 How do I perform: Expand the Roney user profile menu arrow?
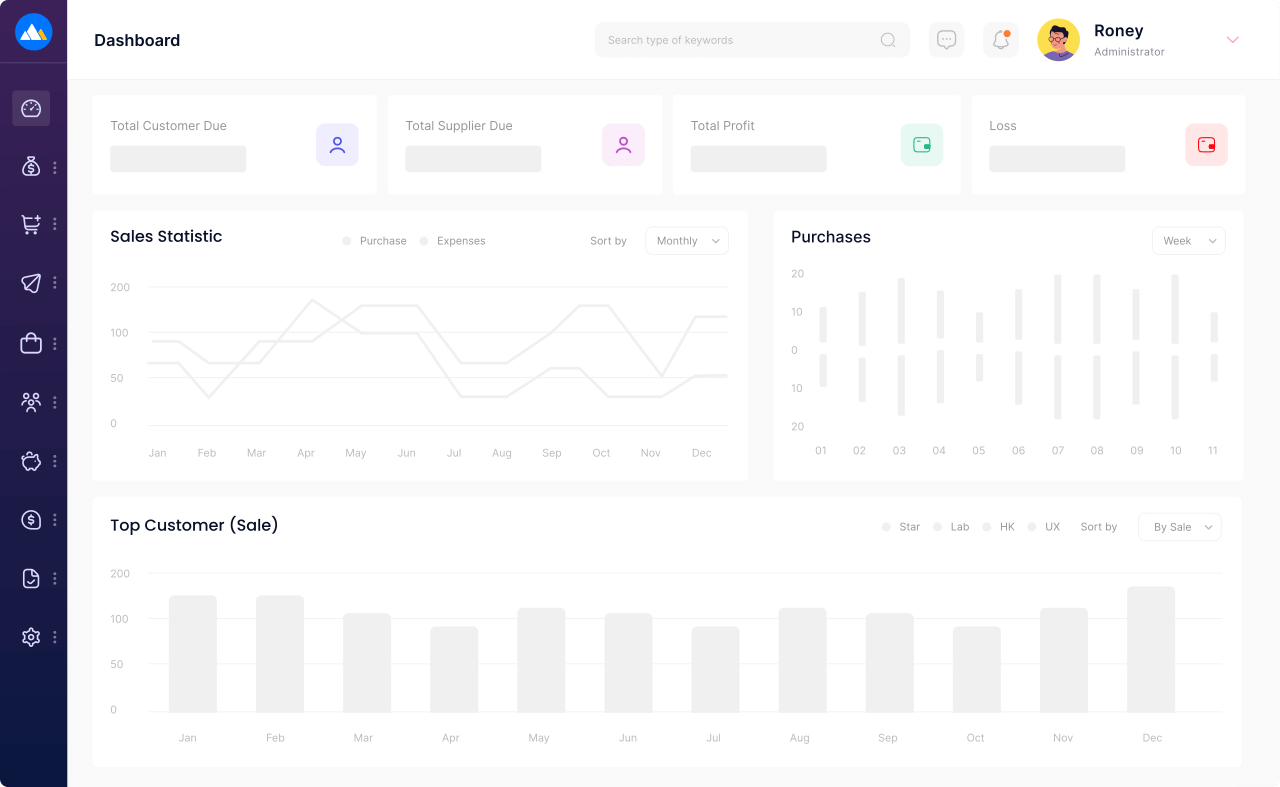point(1232,40)
